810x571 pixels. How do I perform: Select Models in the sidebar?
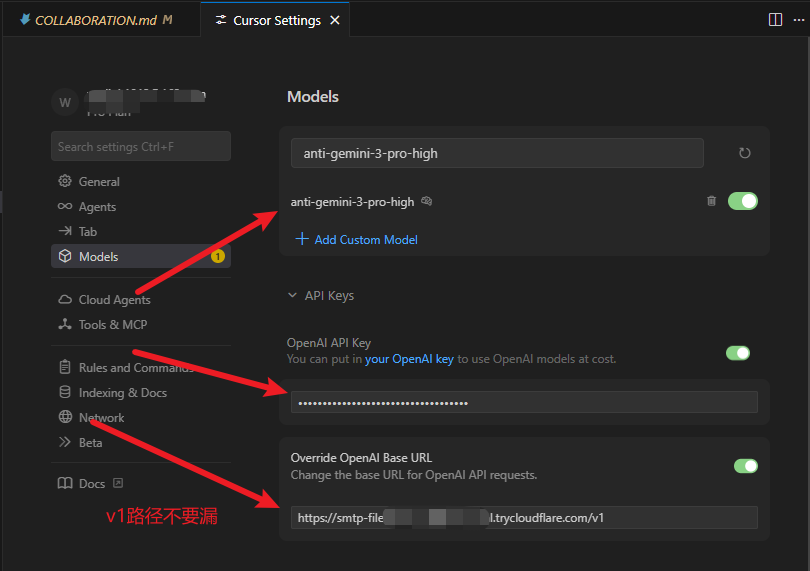[141, 256]
